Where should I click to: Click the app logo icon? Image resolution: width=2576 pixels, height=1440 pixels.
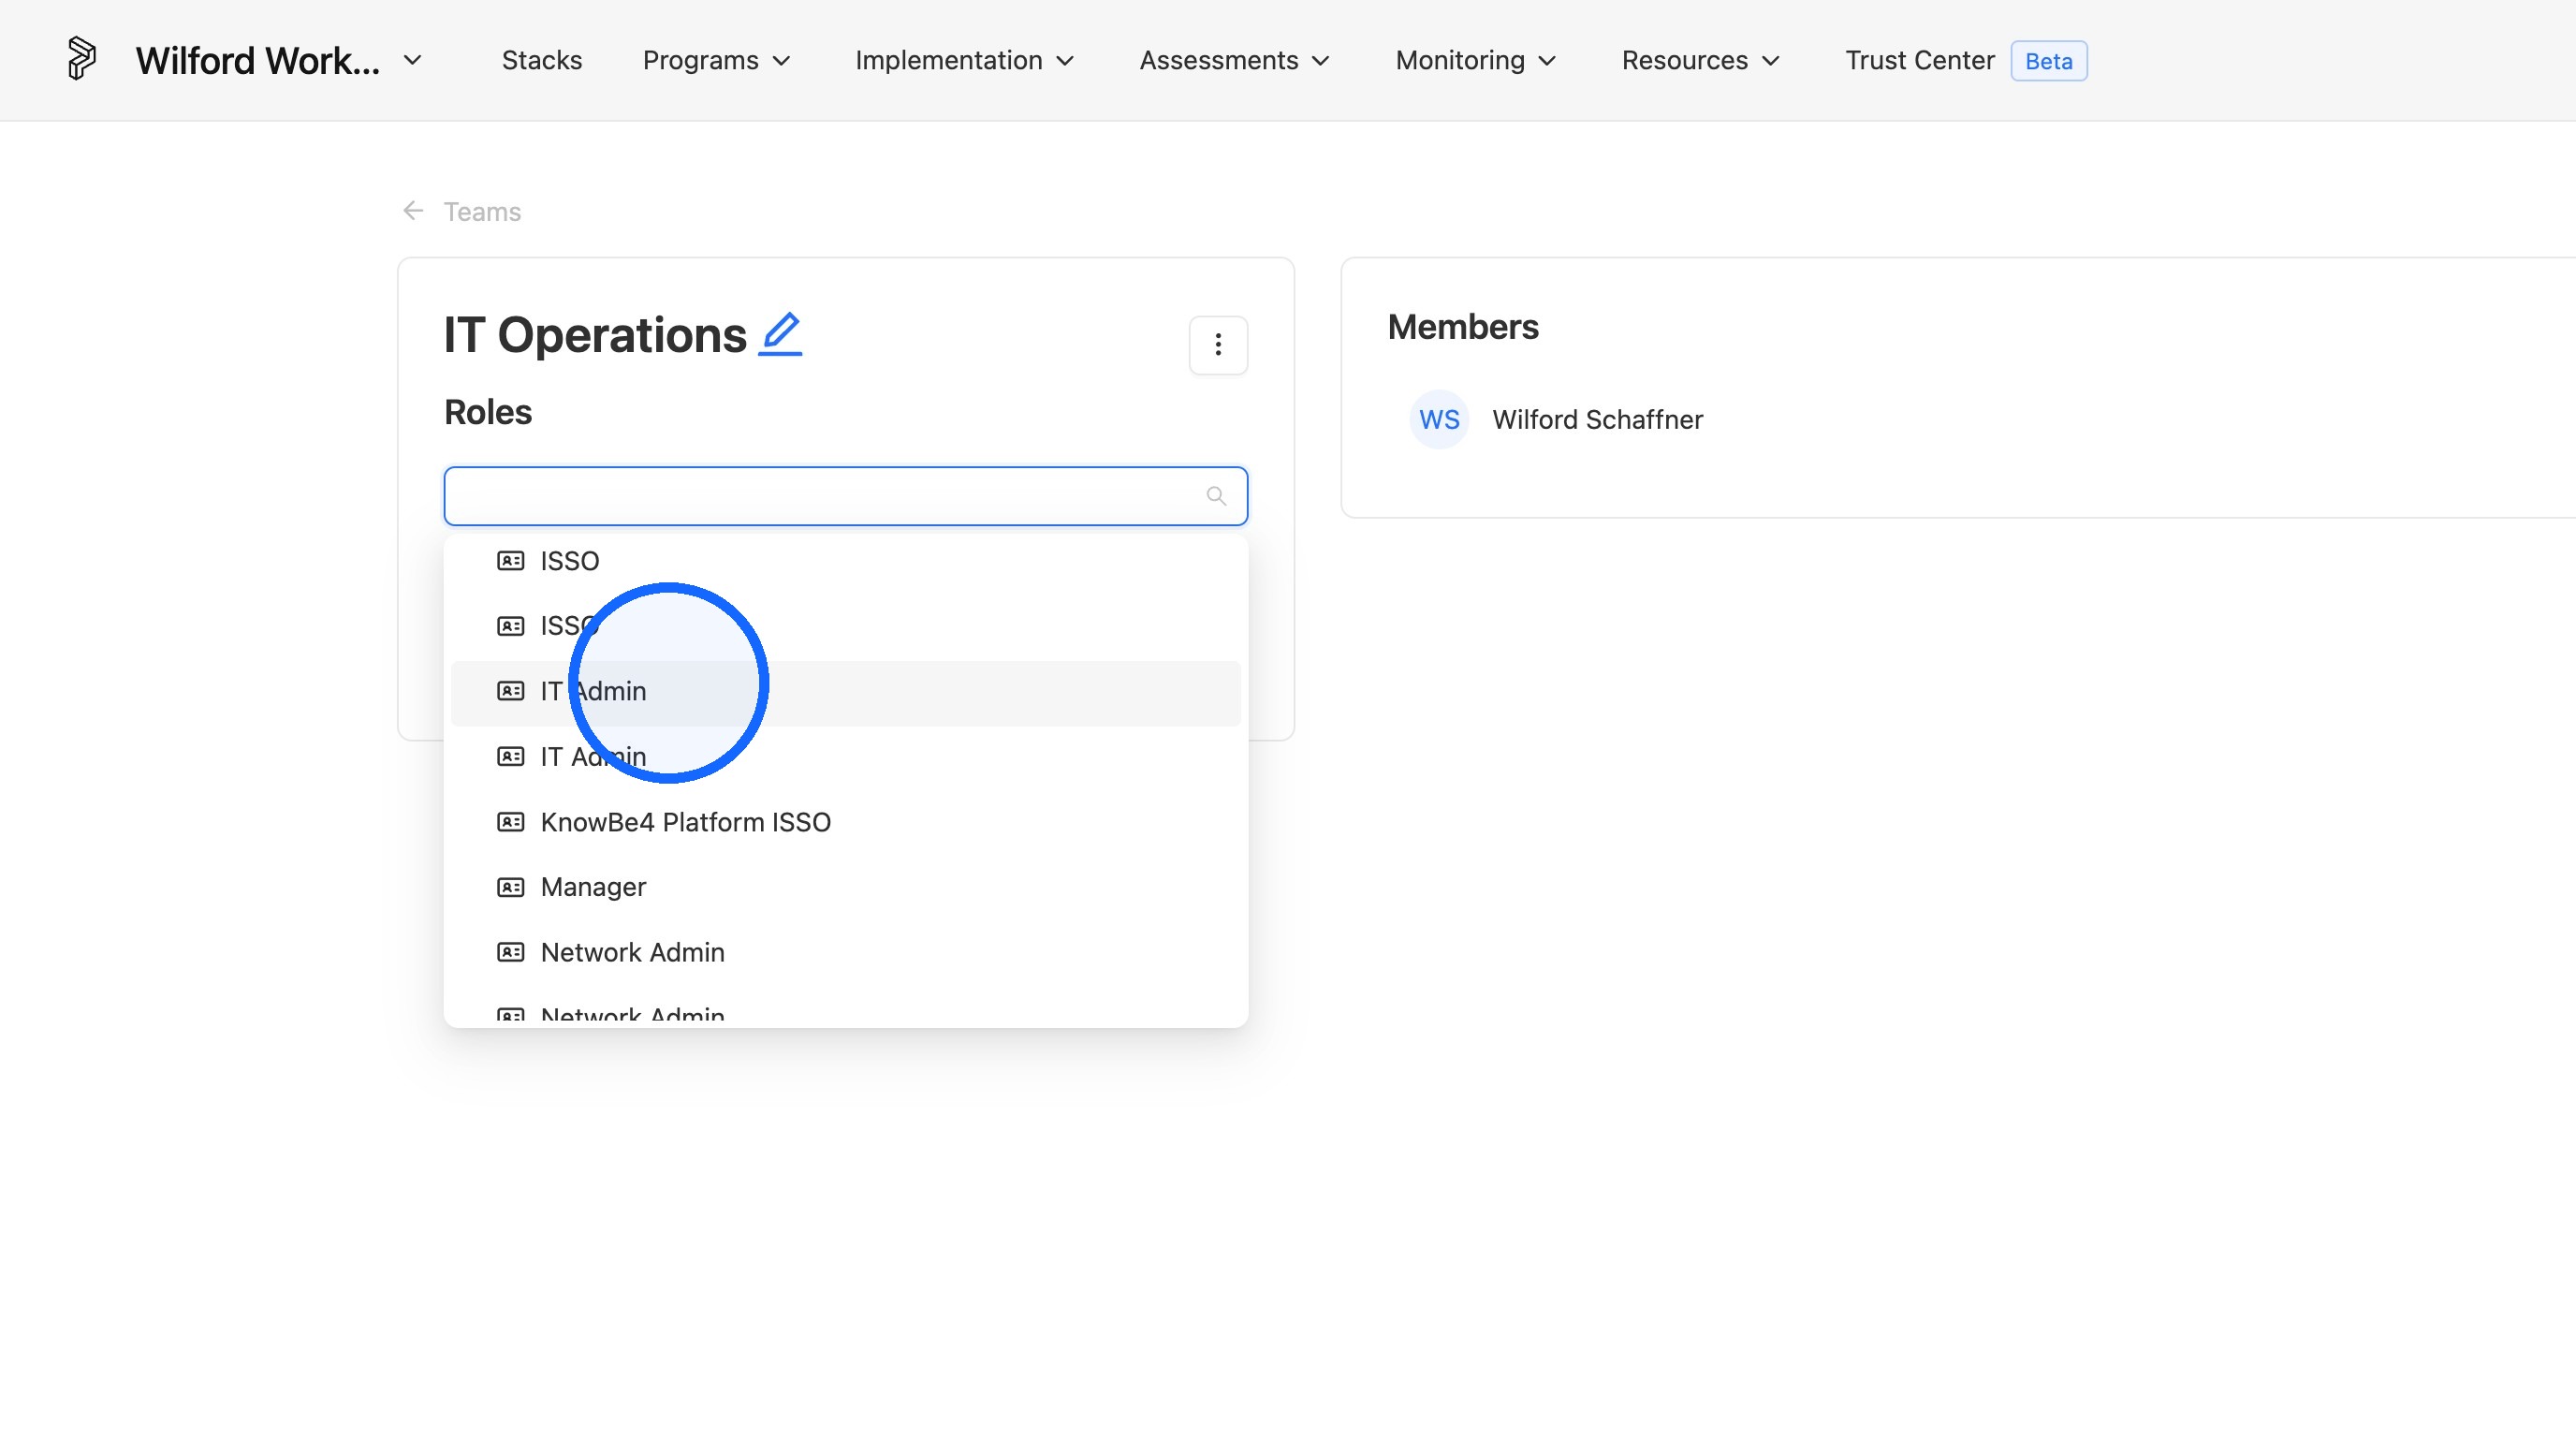point(81,59)
